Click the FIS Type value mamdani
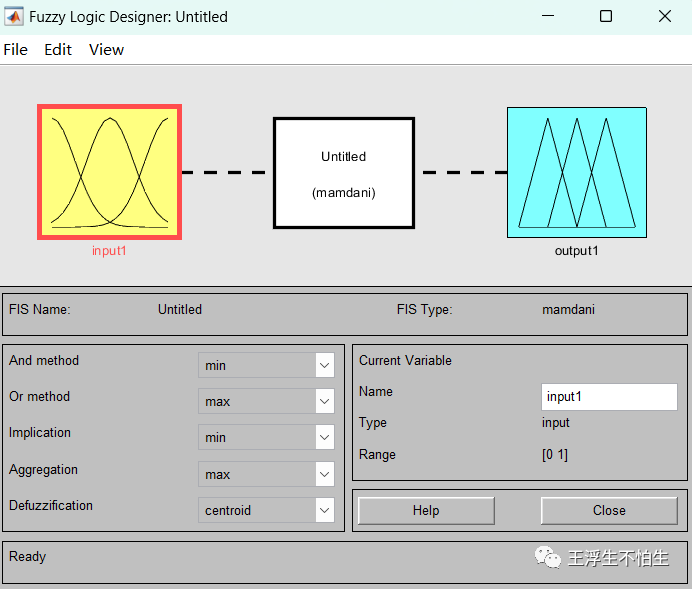The width and height of the screenshot is (692, 589). [568, 310]
